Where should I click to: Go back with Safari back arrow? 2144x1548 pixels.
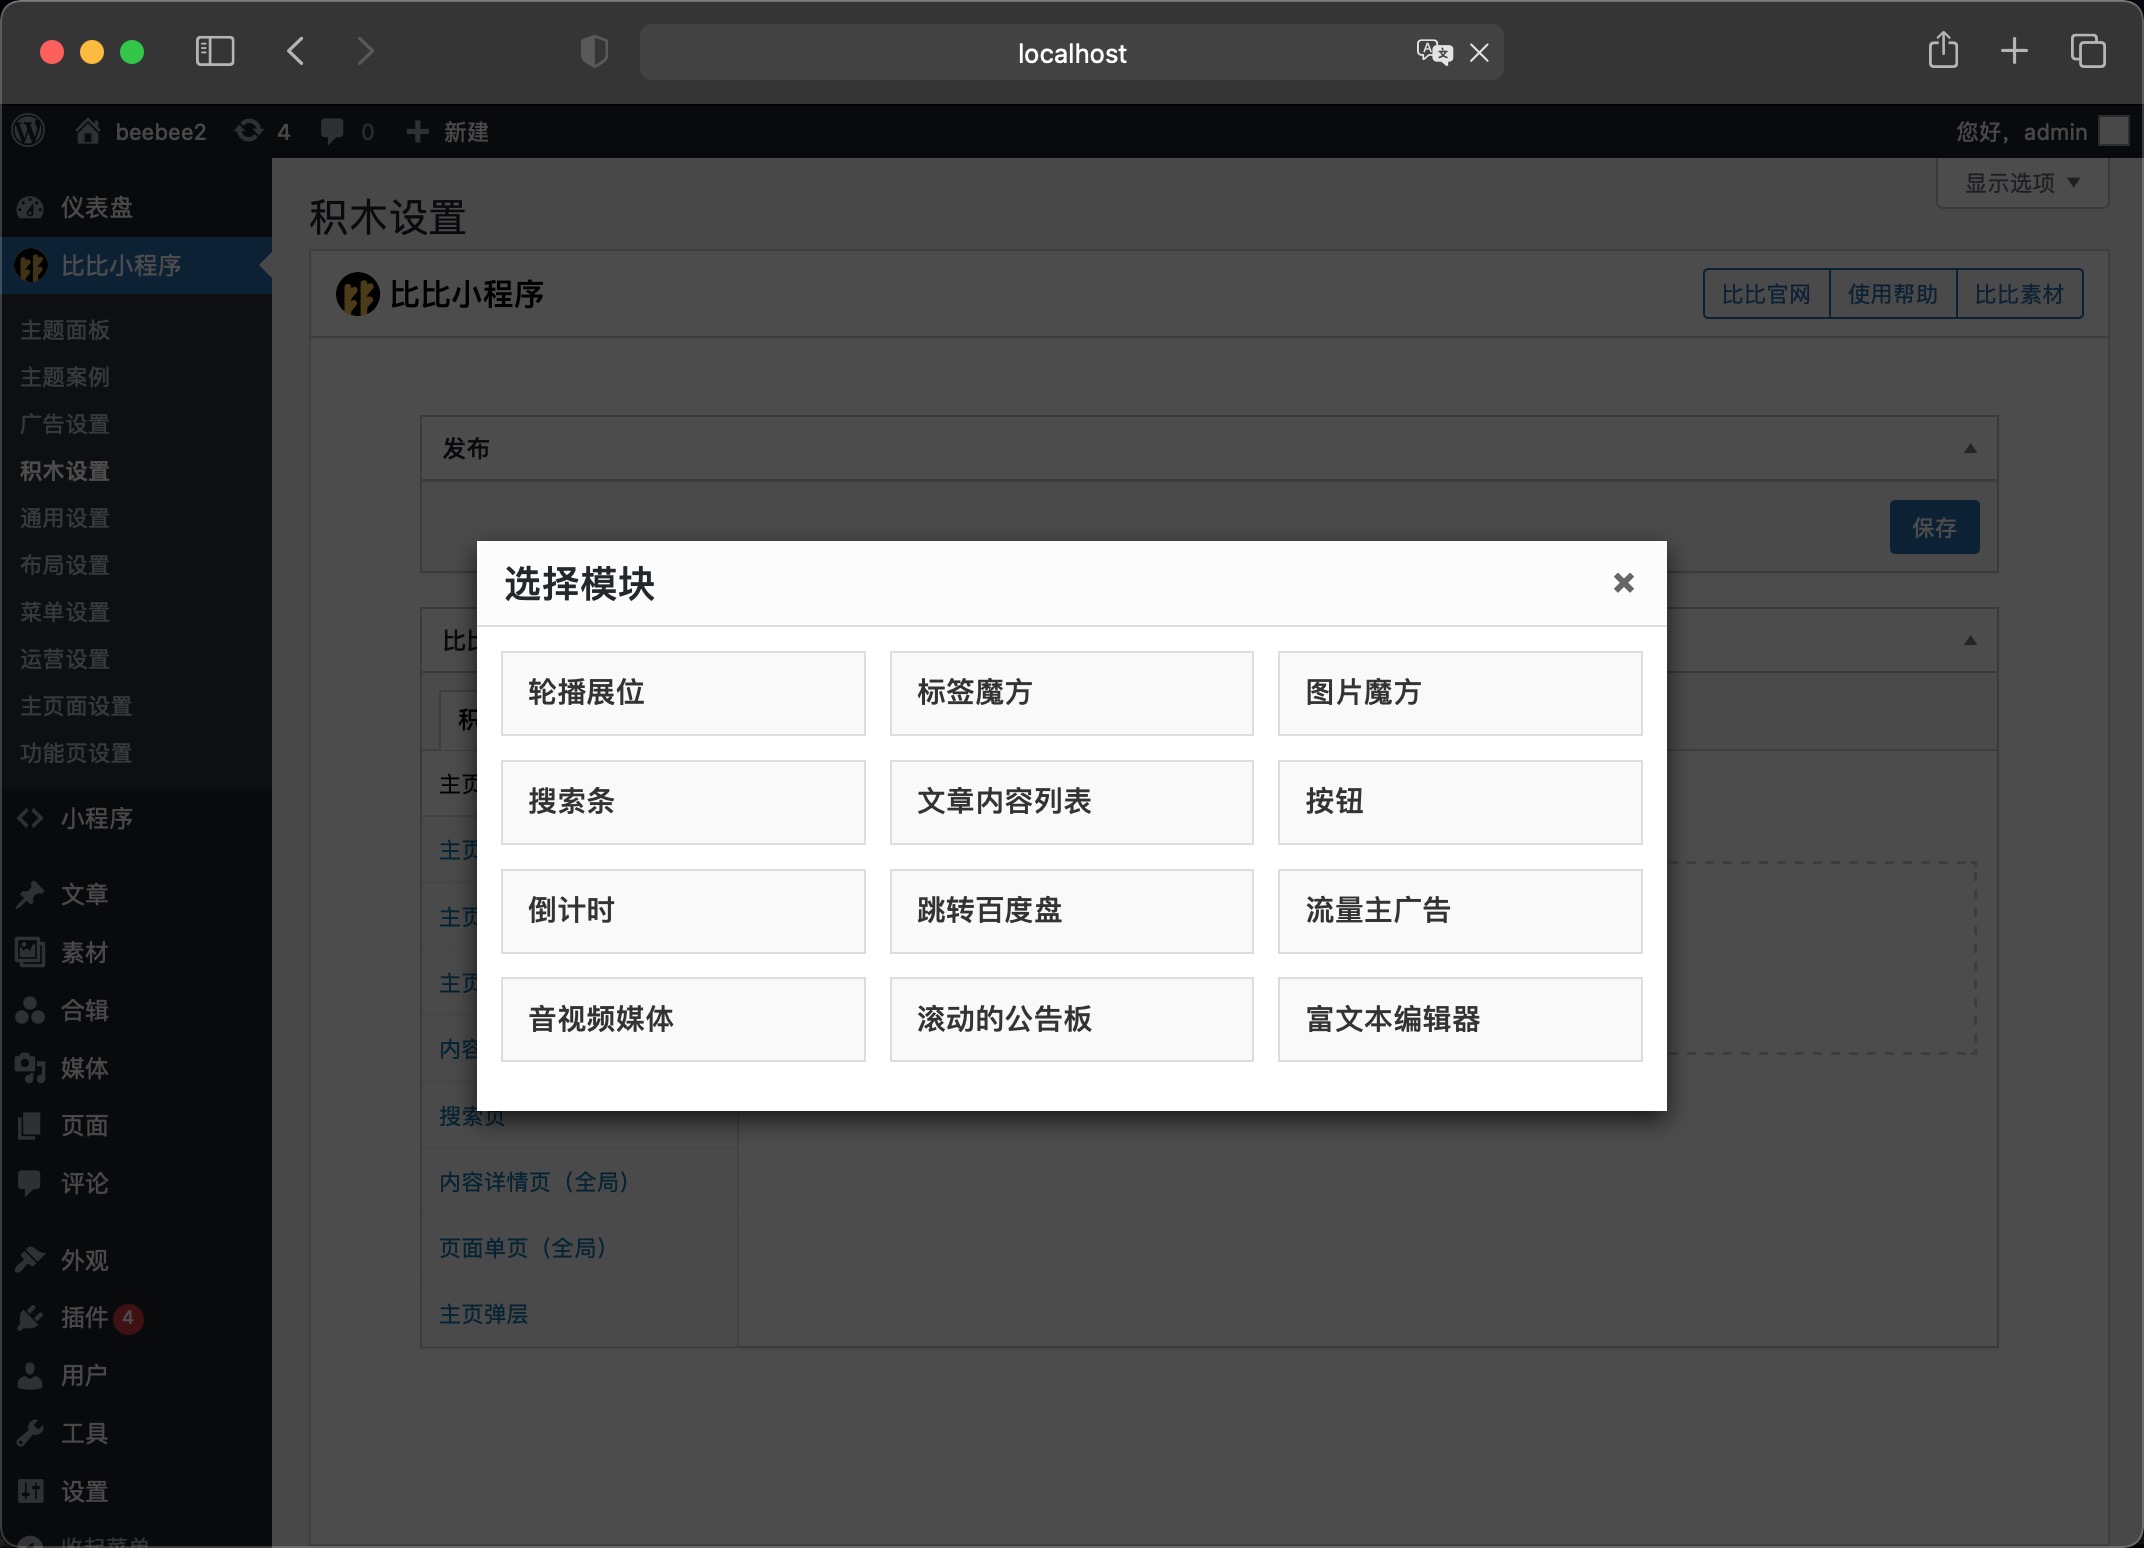295,51
